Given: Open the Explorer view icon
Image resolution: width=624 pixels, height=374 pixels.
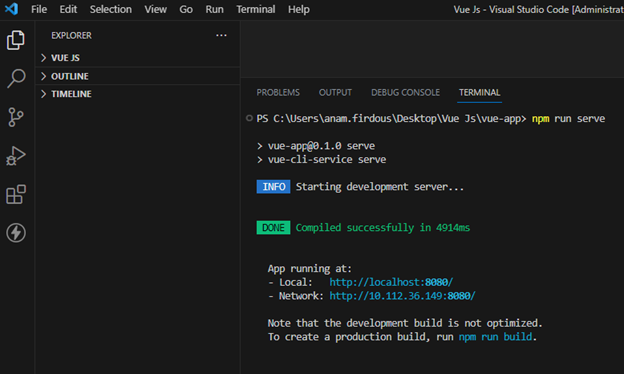Looking at the screenshot, I should [16, 40].
